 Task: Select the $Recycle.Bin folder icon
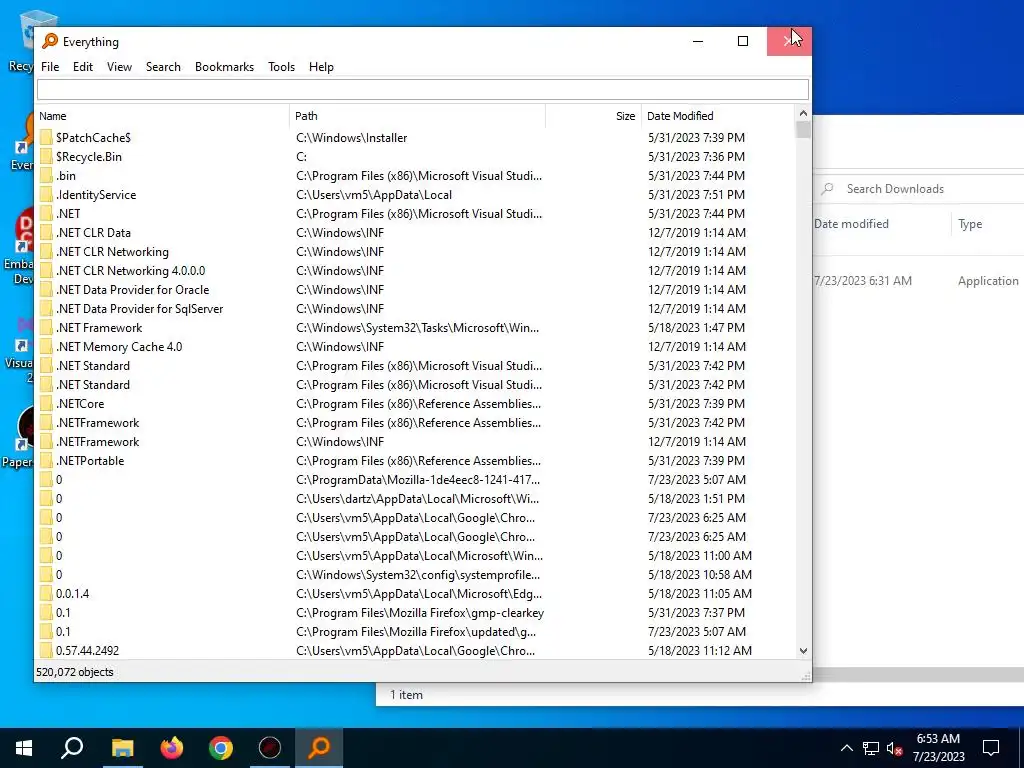tap(46, 156)
